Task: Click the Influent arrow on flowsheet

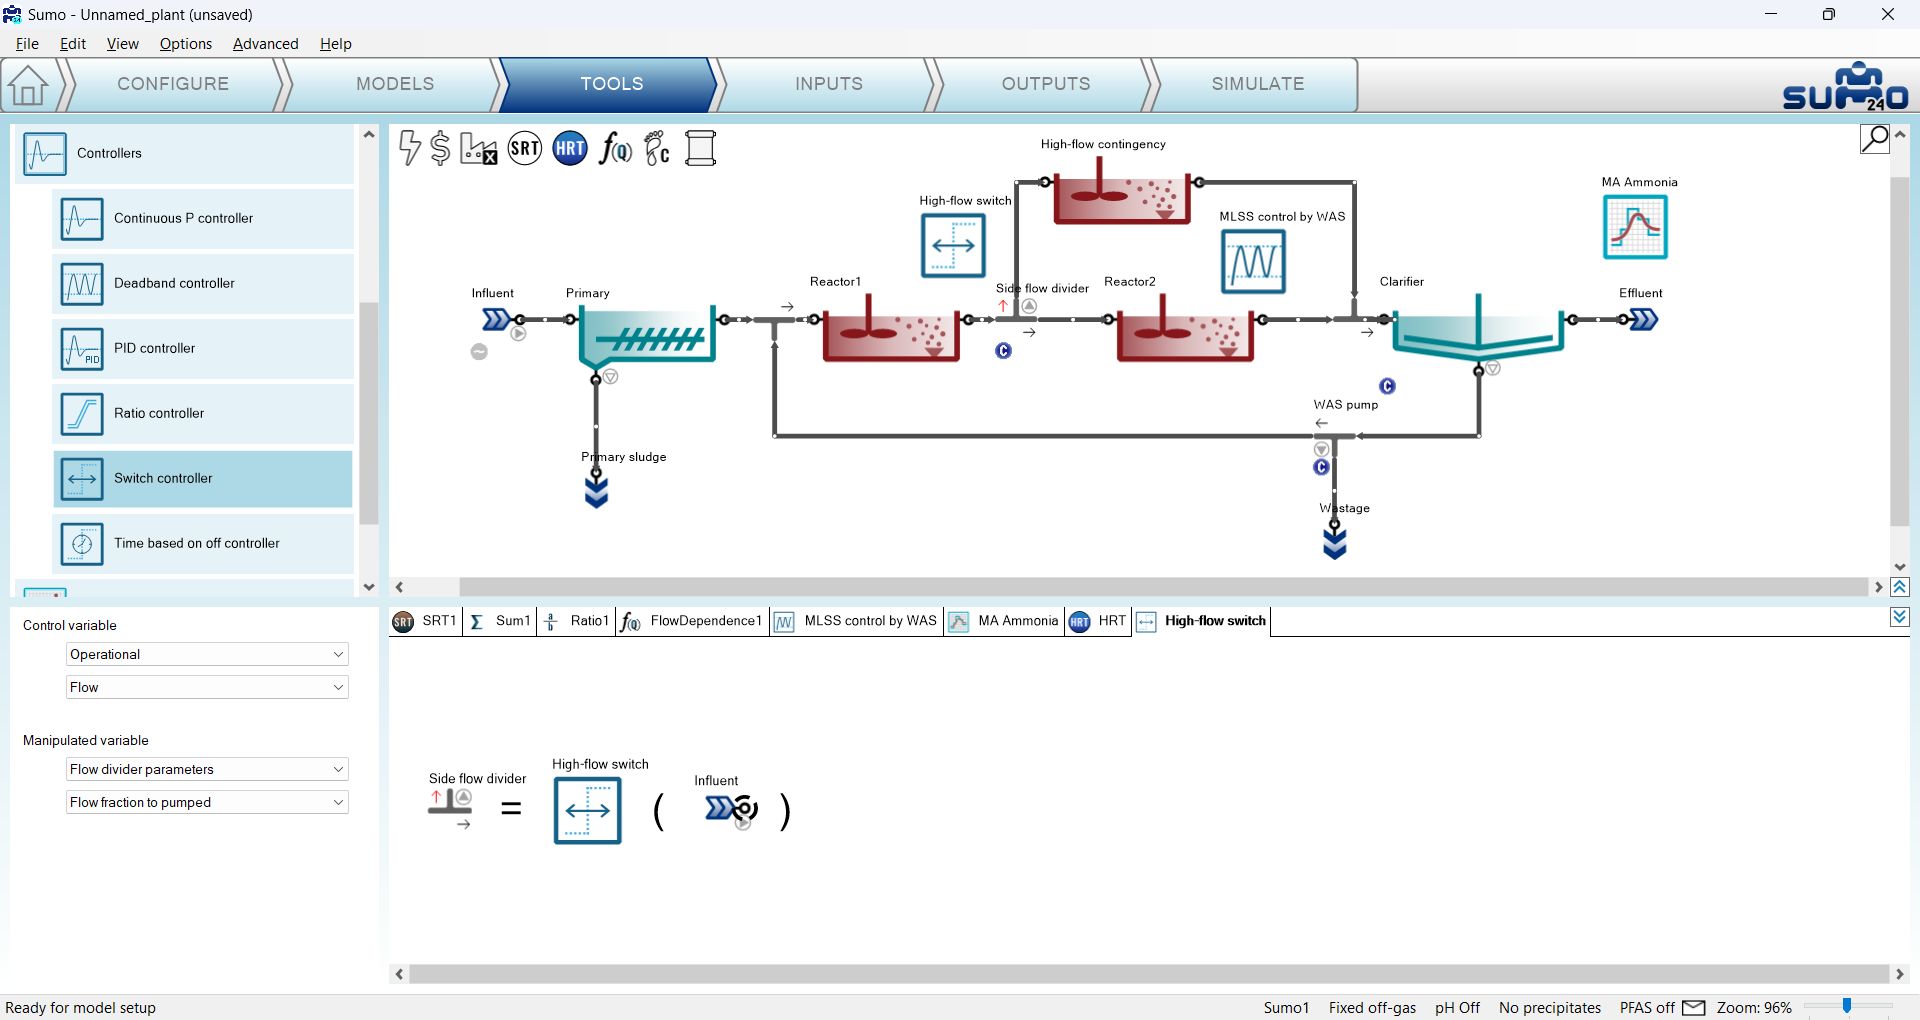Action: coord(496,319)
